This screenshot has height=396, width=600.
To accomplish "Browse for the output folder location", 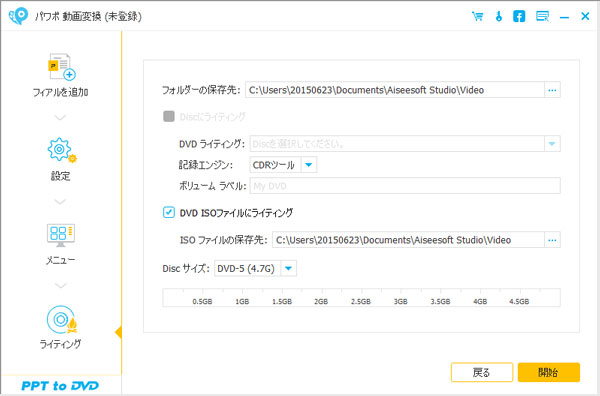I will click(552, 90).
